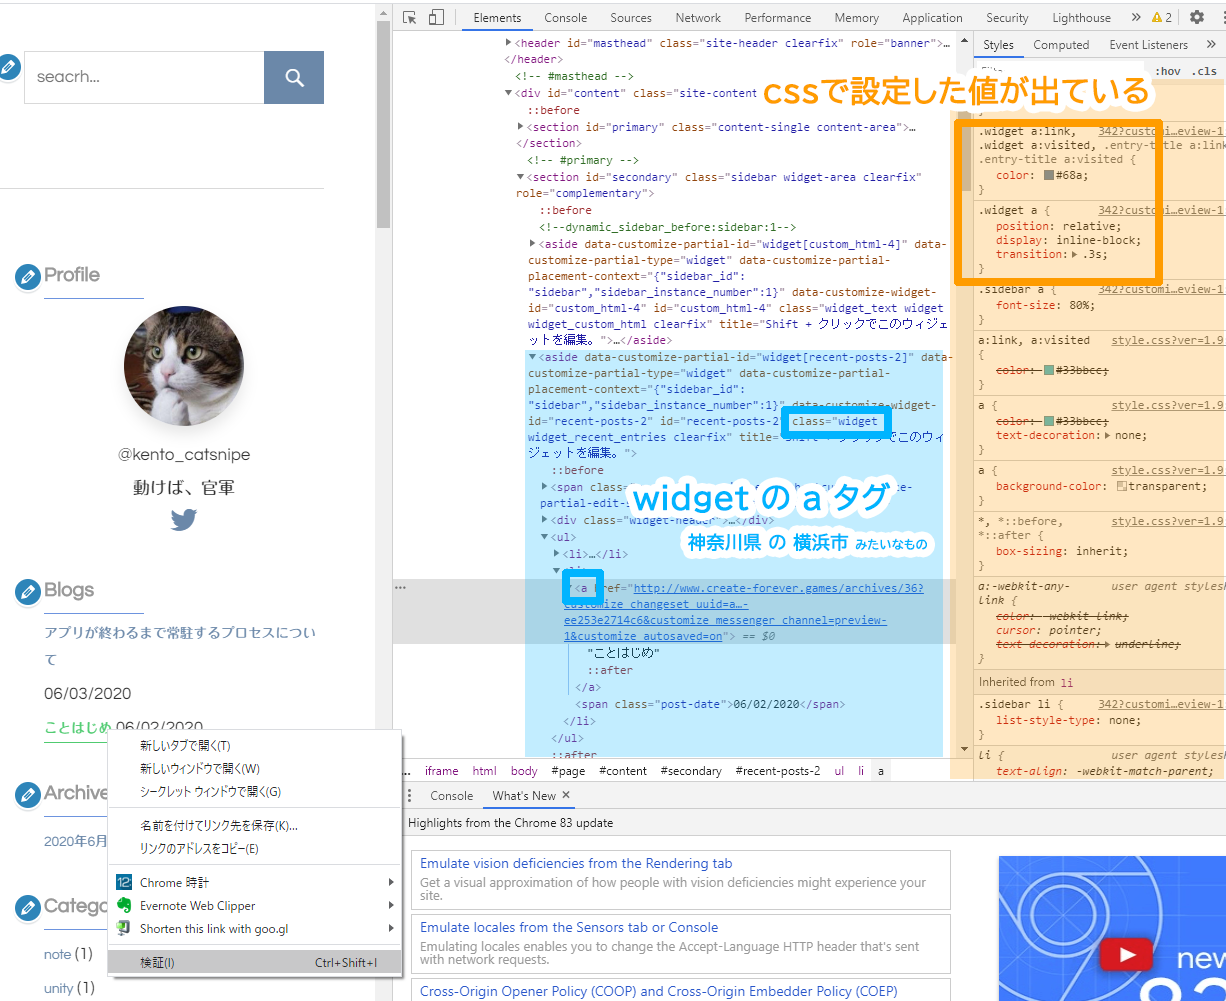Open the #33bbcc swatch under a:link, a:visited
The width and height of the screenshot is (1226, 1001).
point(1049,370)
